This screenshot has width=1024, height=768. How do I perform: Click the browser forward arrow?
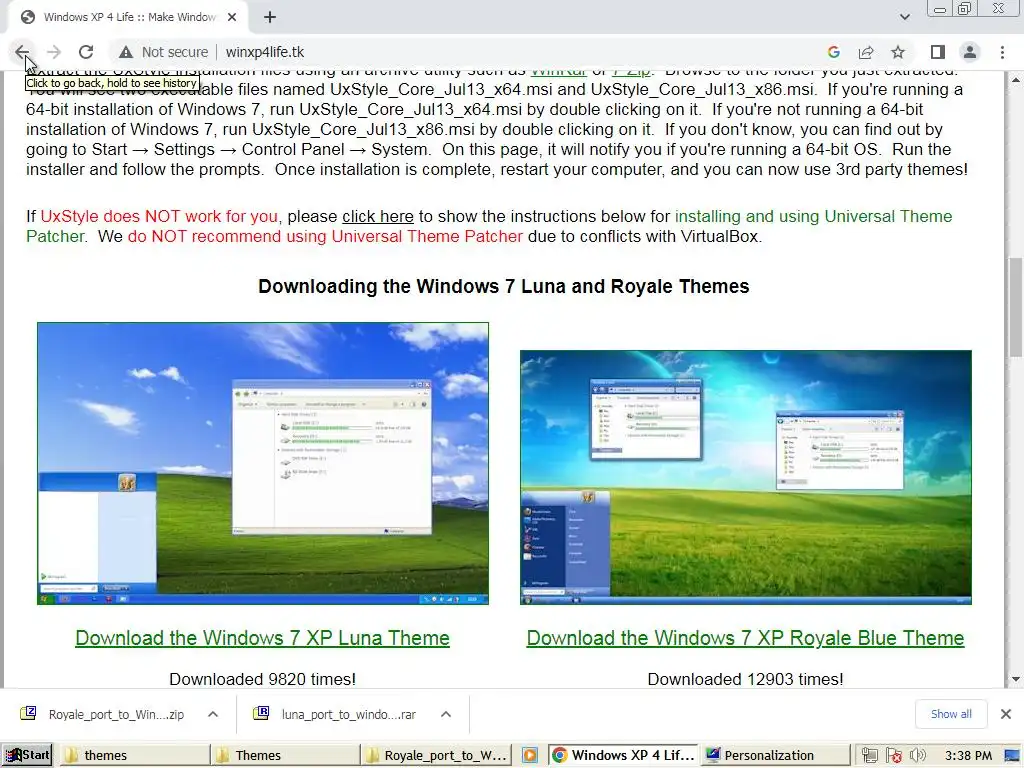pyautogui.click(x=54, y=52)
